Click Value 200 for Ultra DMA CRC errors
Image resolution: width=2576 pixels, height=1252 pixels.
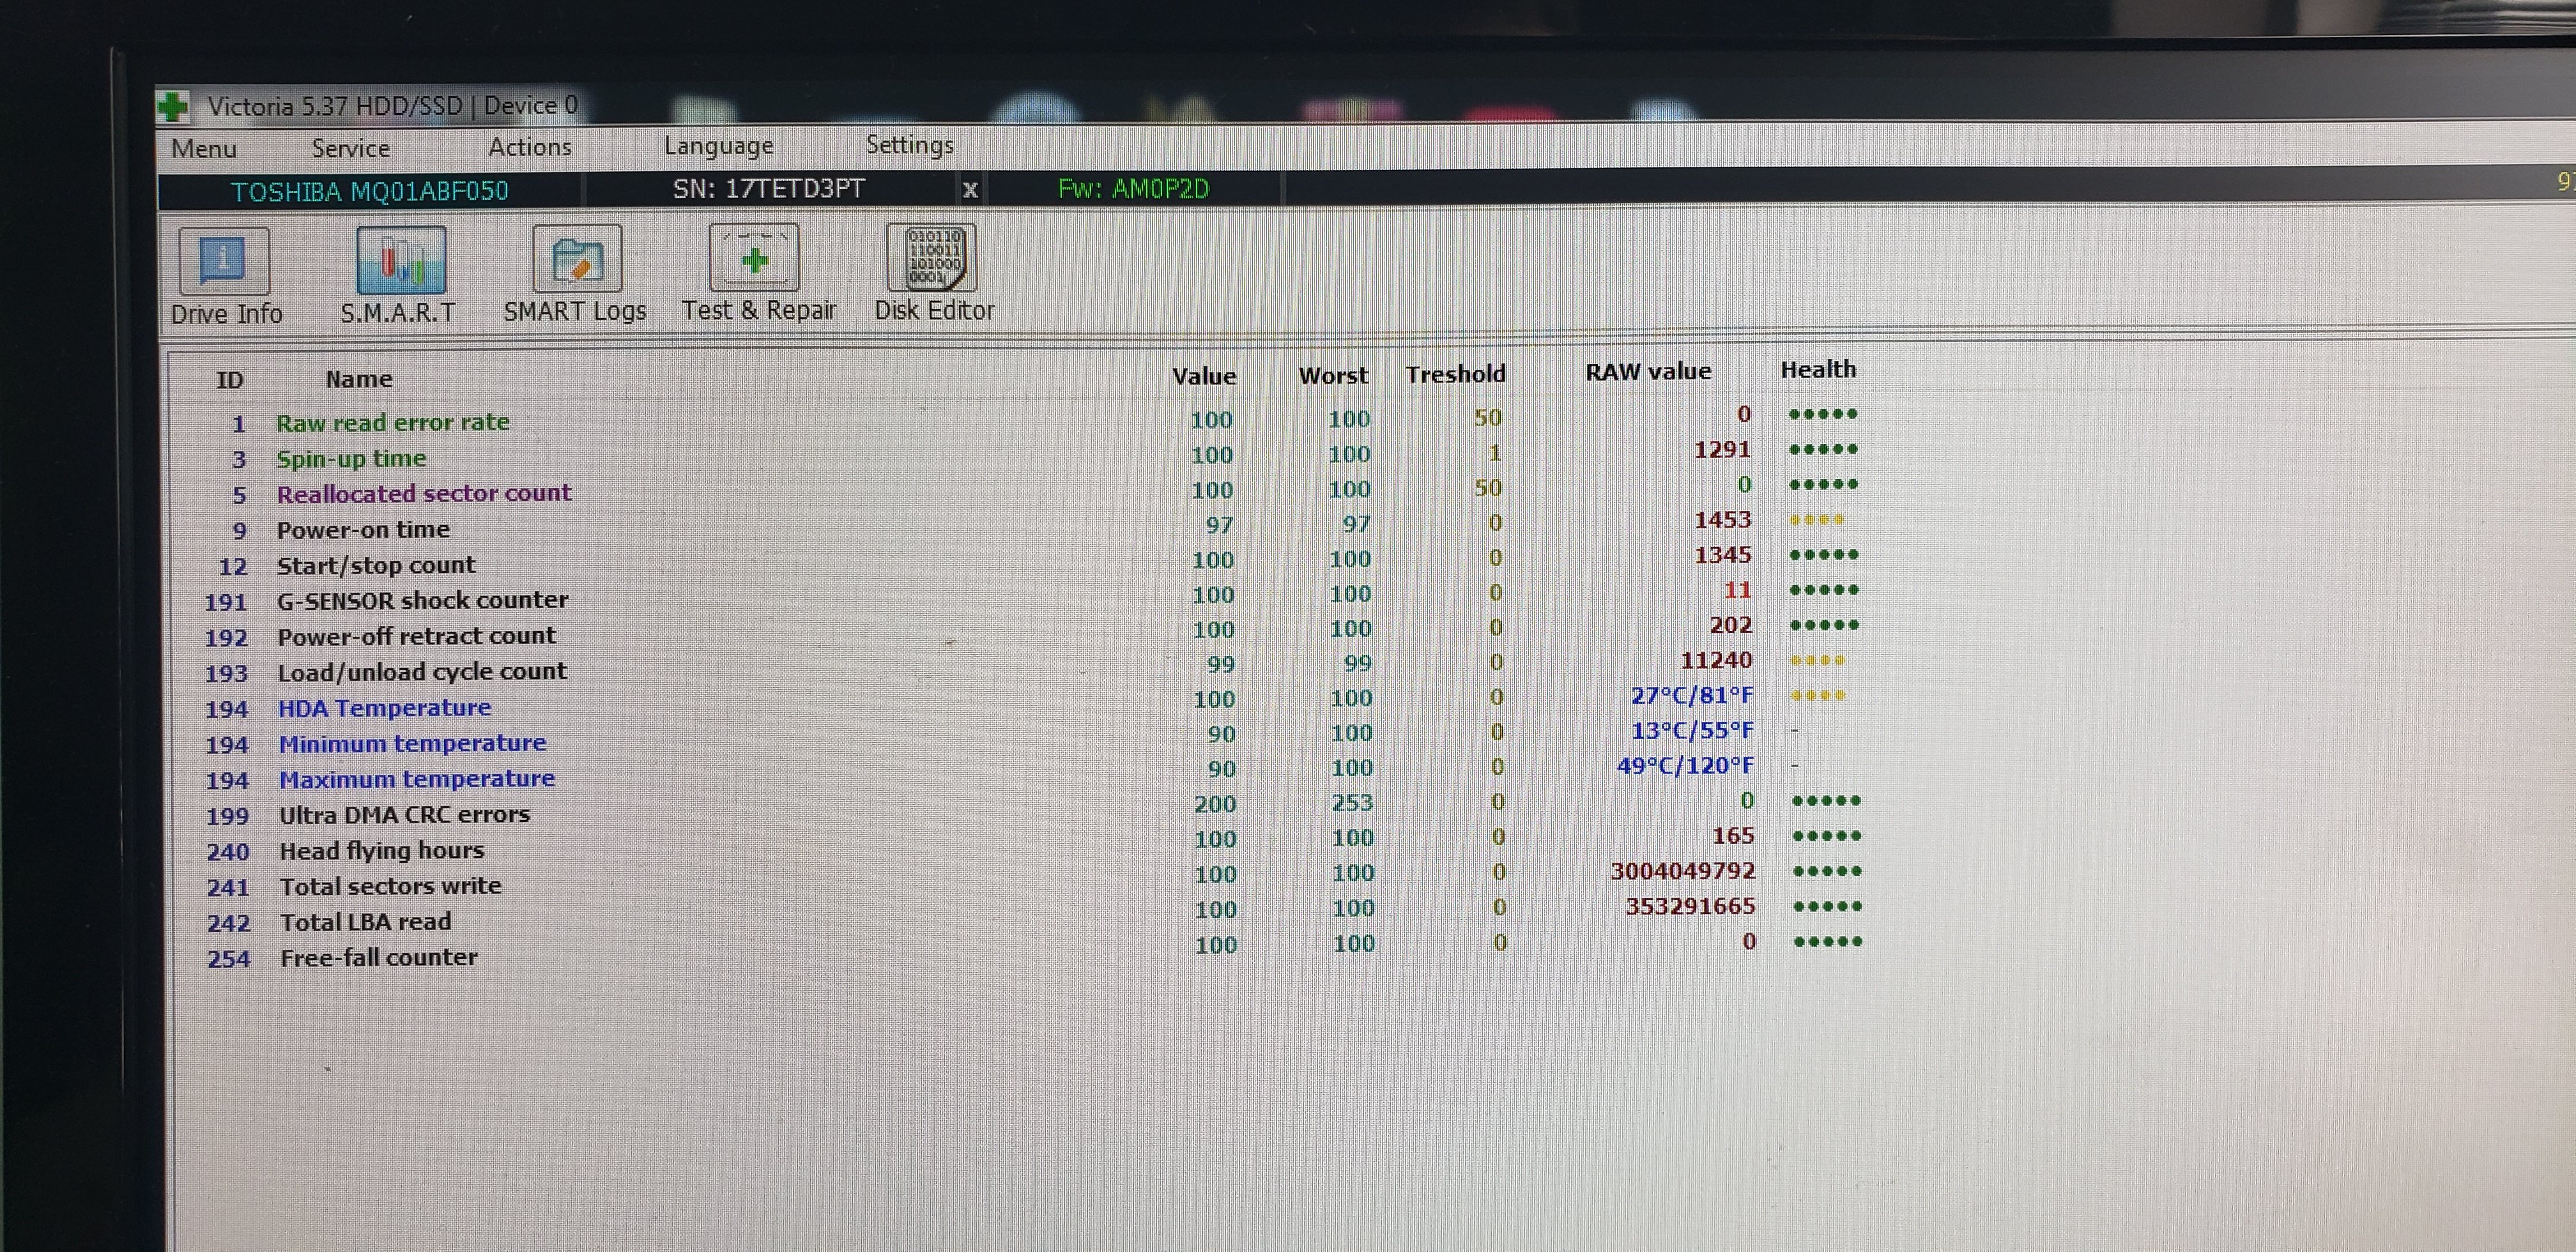click(1215, 804)
